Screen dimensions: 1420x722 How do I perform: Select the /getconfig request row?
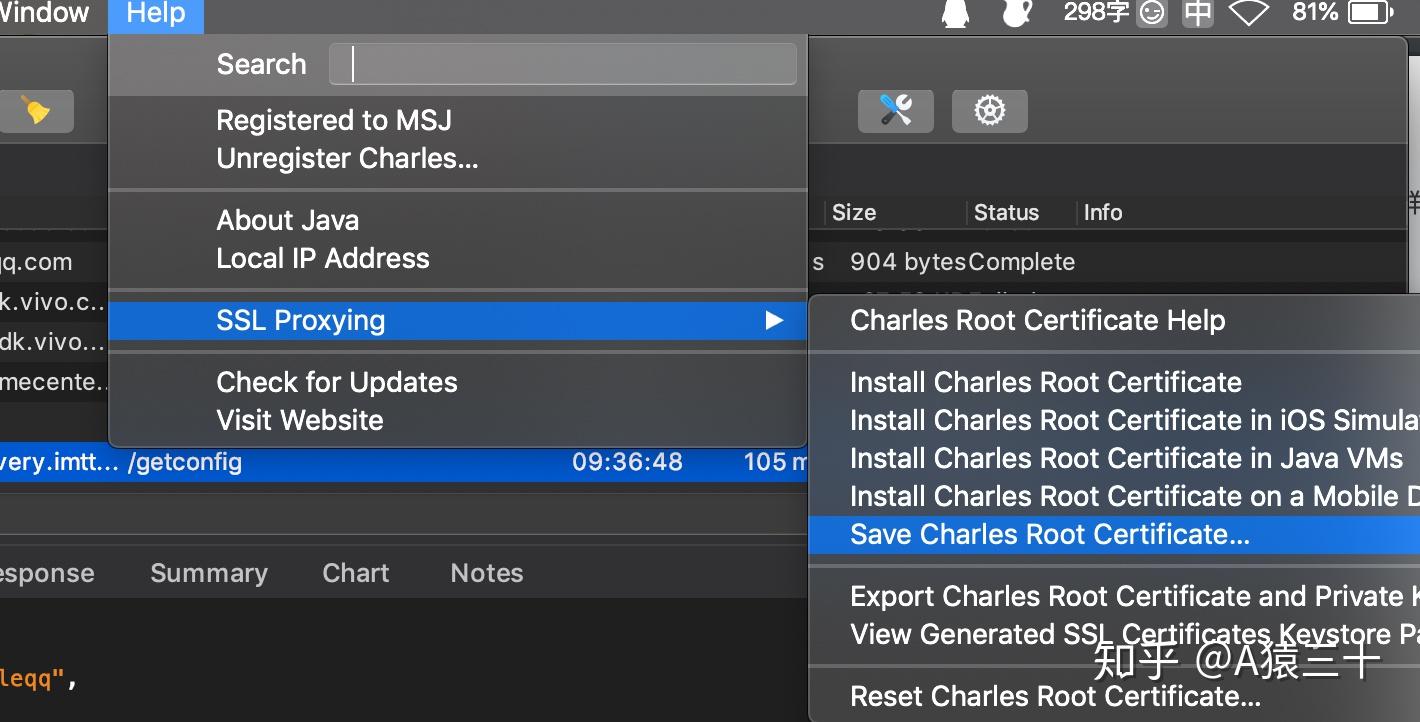pyautogui.click(x=404, y=462)
